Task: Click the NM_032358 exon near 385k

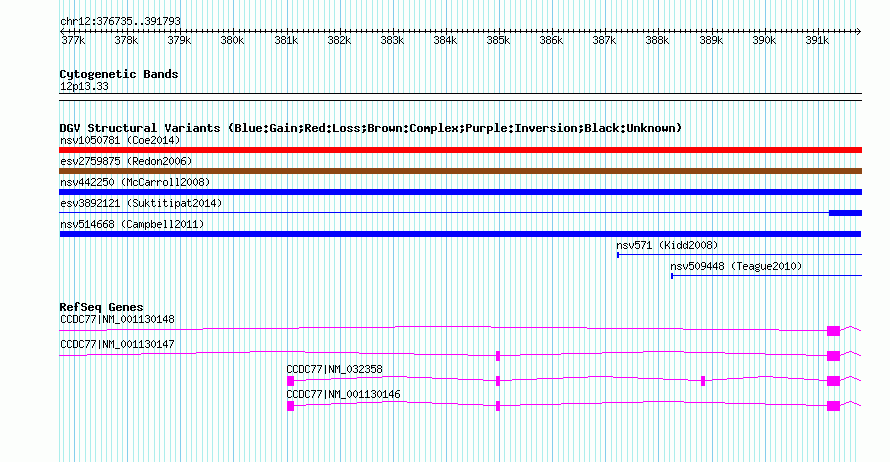Action: pyautogui.click(x=498, y=381)
